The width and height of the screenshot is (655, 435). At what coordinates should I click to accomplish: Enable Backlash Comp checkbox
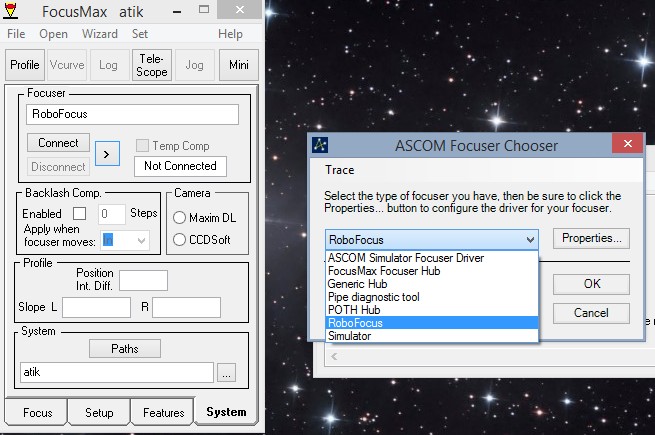(79, 214)
